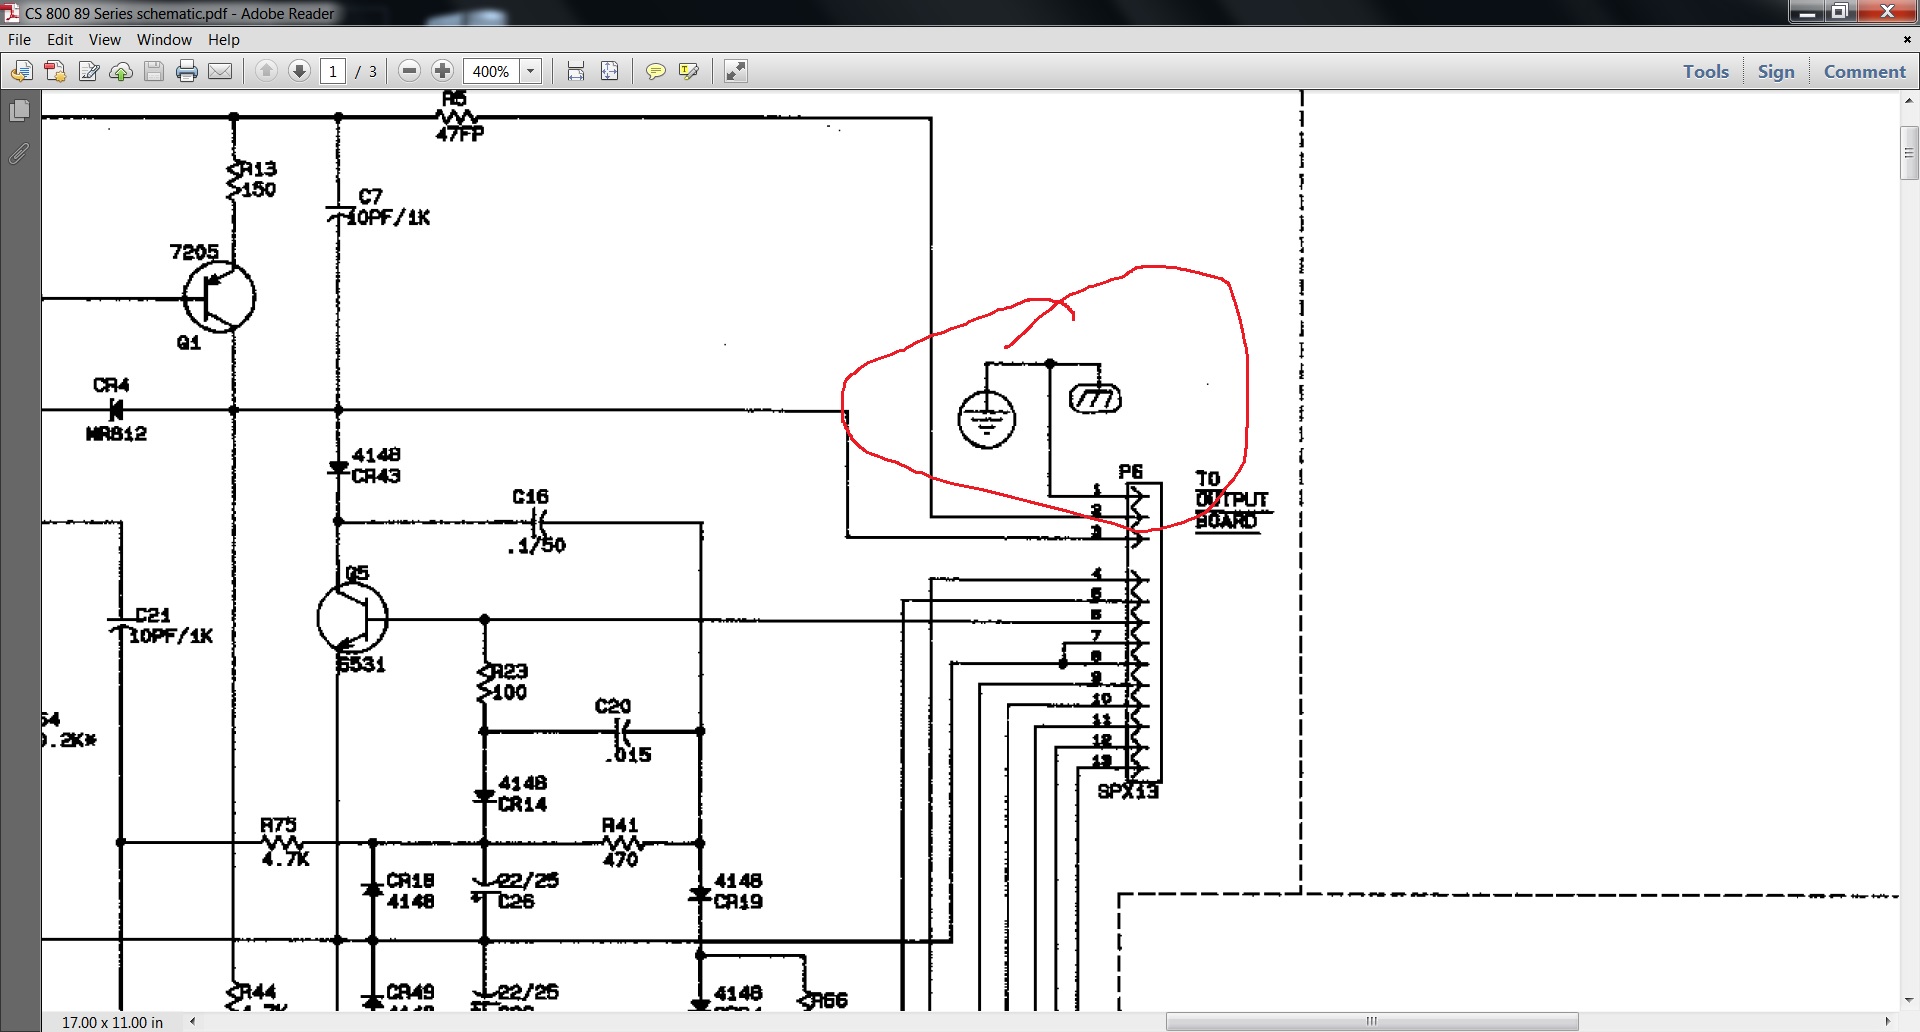Image resolution: width=1920 pixels, height=1032 pixels.
Task: Open the Tools pane
Action: [1706, 71]
